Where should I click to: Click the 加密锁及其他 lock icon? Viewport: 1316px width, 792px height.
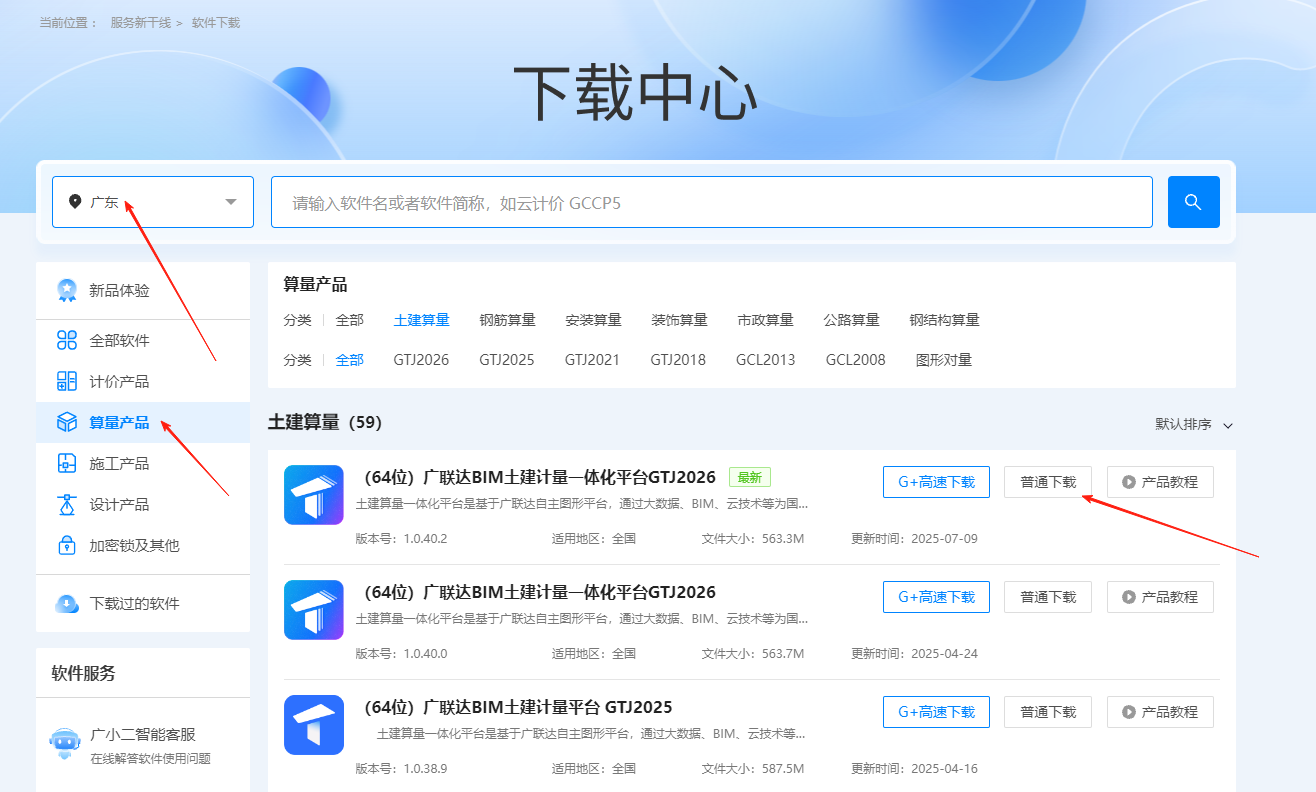click(x=67, y=546)
